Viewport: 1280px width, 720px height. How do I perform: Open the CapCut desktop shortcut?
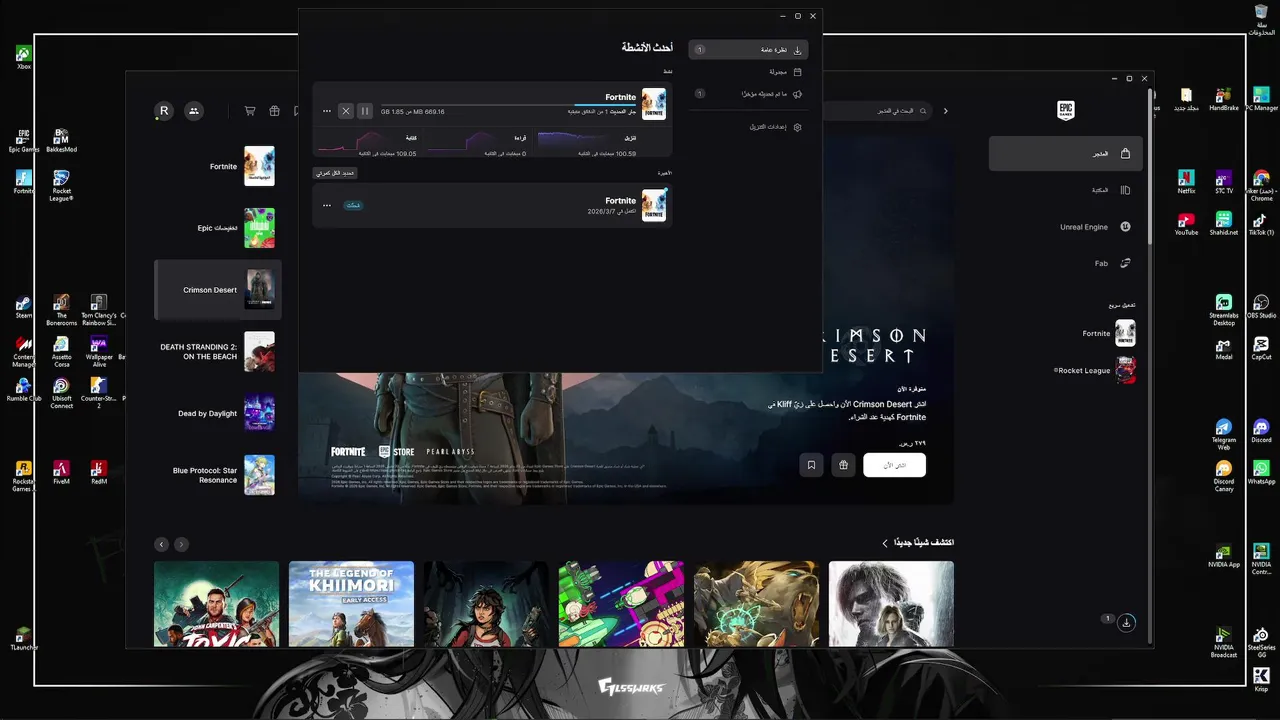pos(1261,347)
